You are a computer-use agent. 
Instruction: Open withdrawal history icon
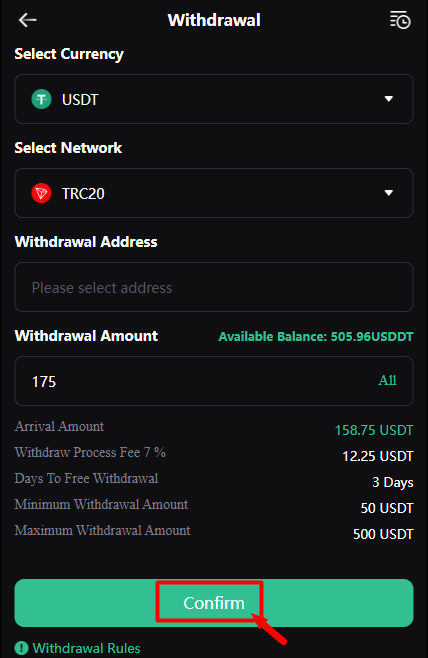coord(400,20)
